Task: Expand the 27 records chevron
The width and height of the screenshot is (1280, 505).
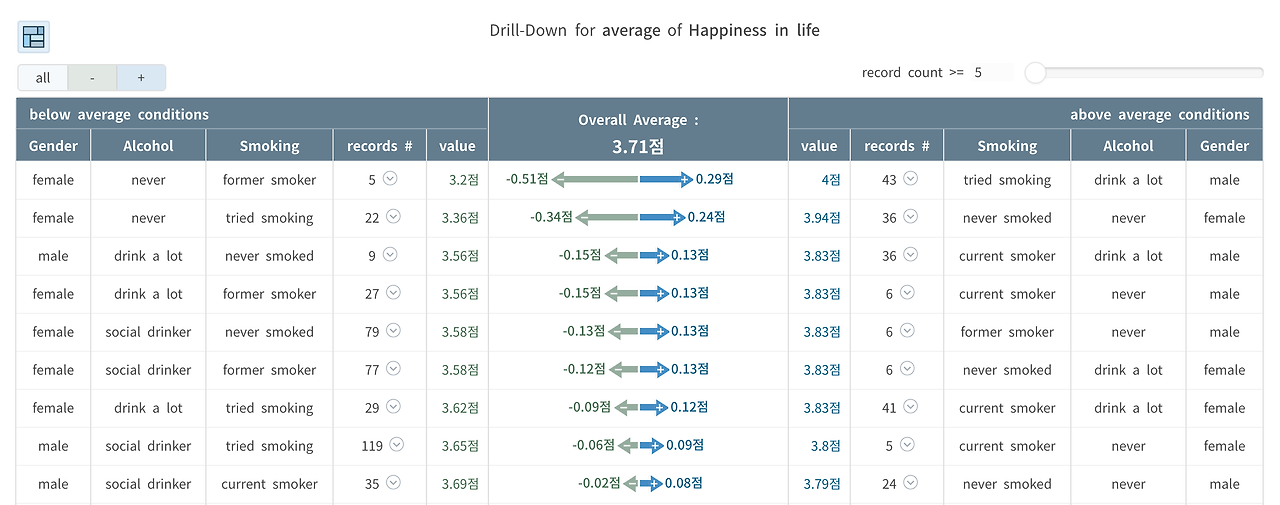Action: coord(394,293)
